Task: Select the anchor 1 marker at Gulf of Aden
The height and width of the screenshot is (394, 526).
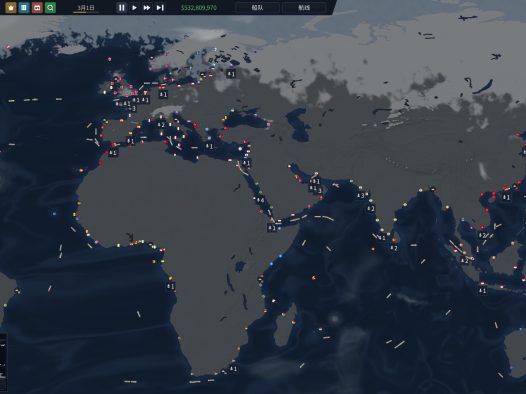Action: tap(272, 228)
